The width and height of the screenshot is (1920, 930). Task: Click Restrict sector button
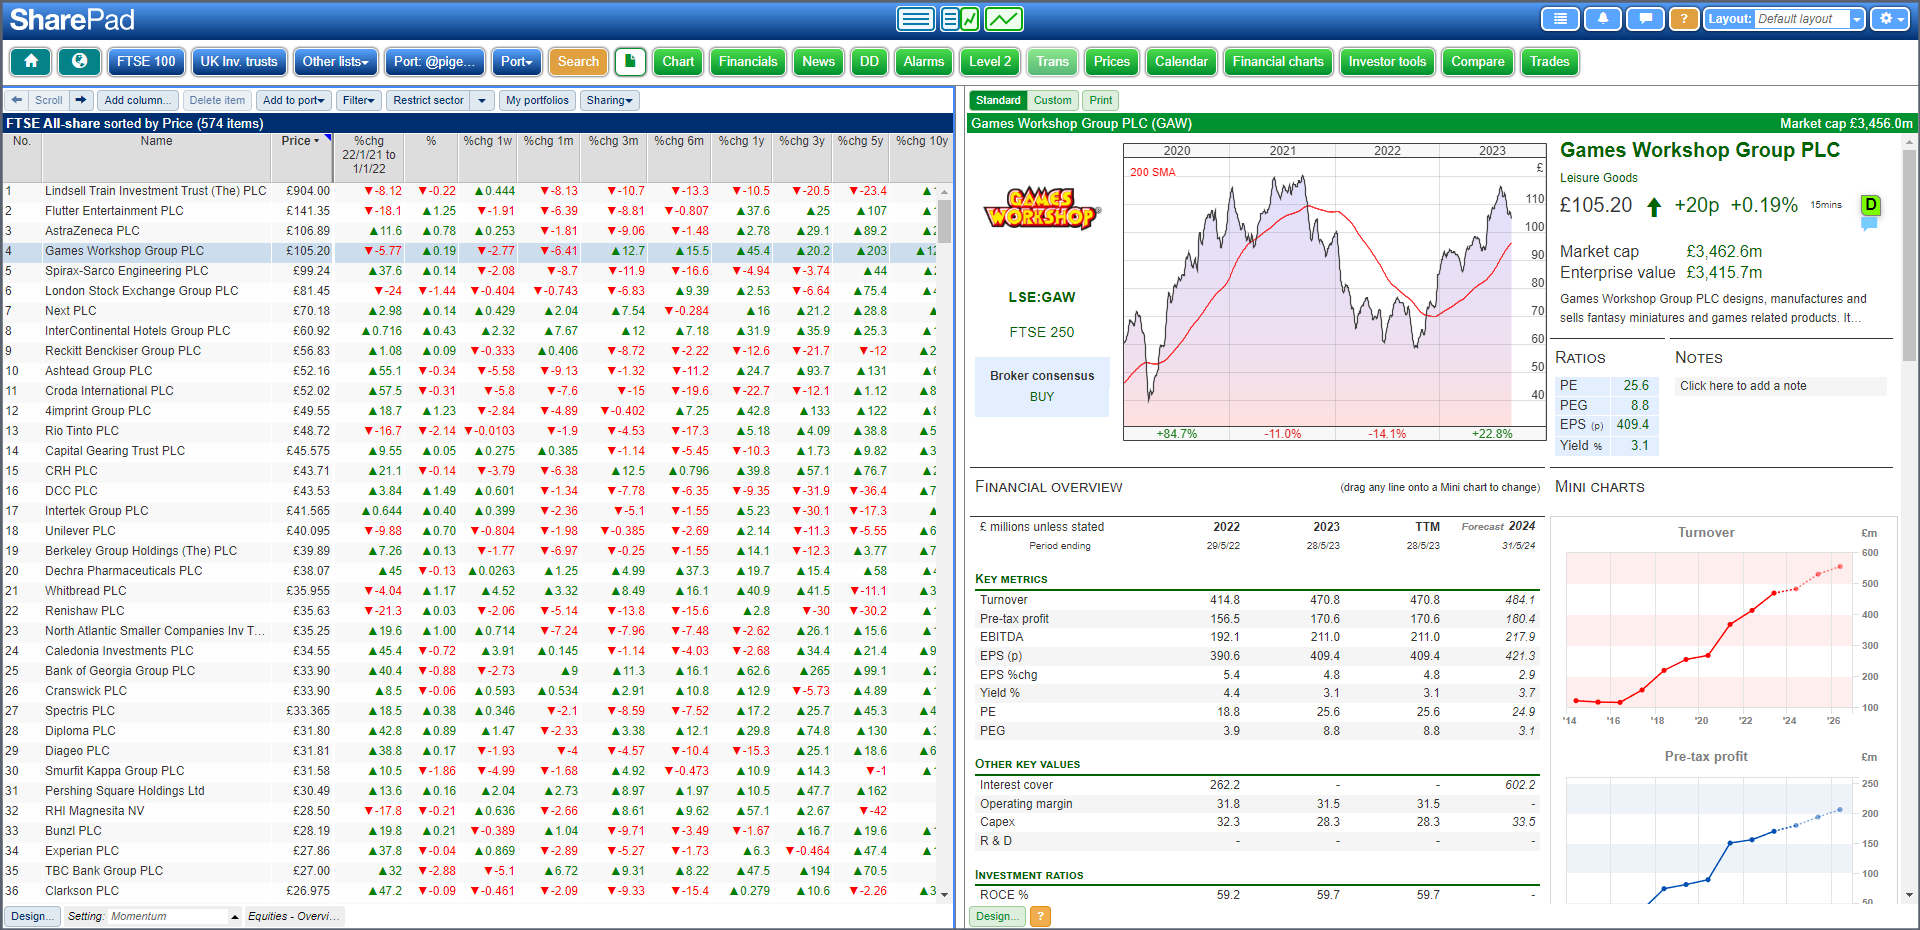[428, 100]
